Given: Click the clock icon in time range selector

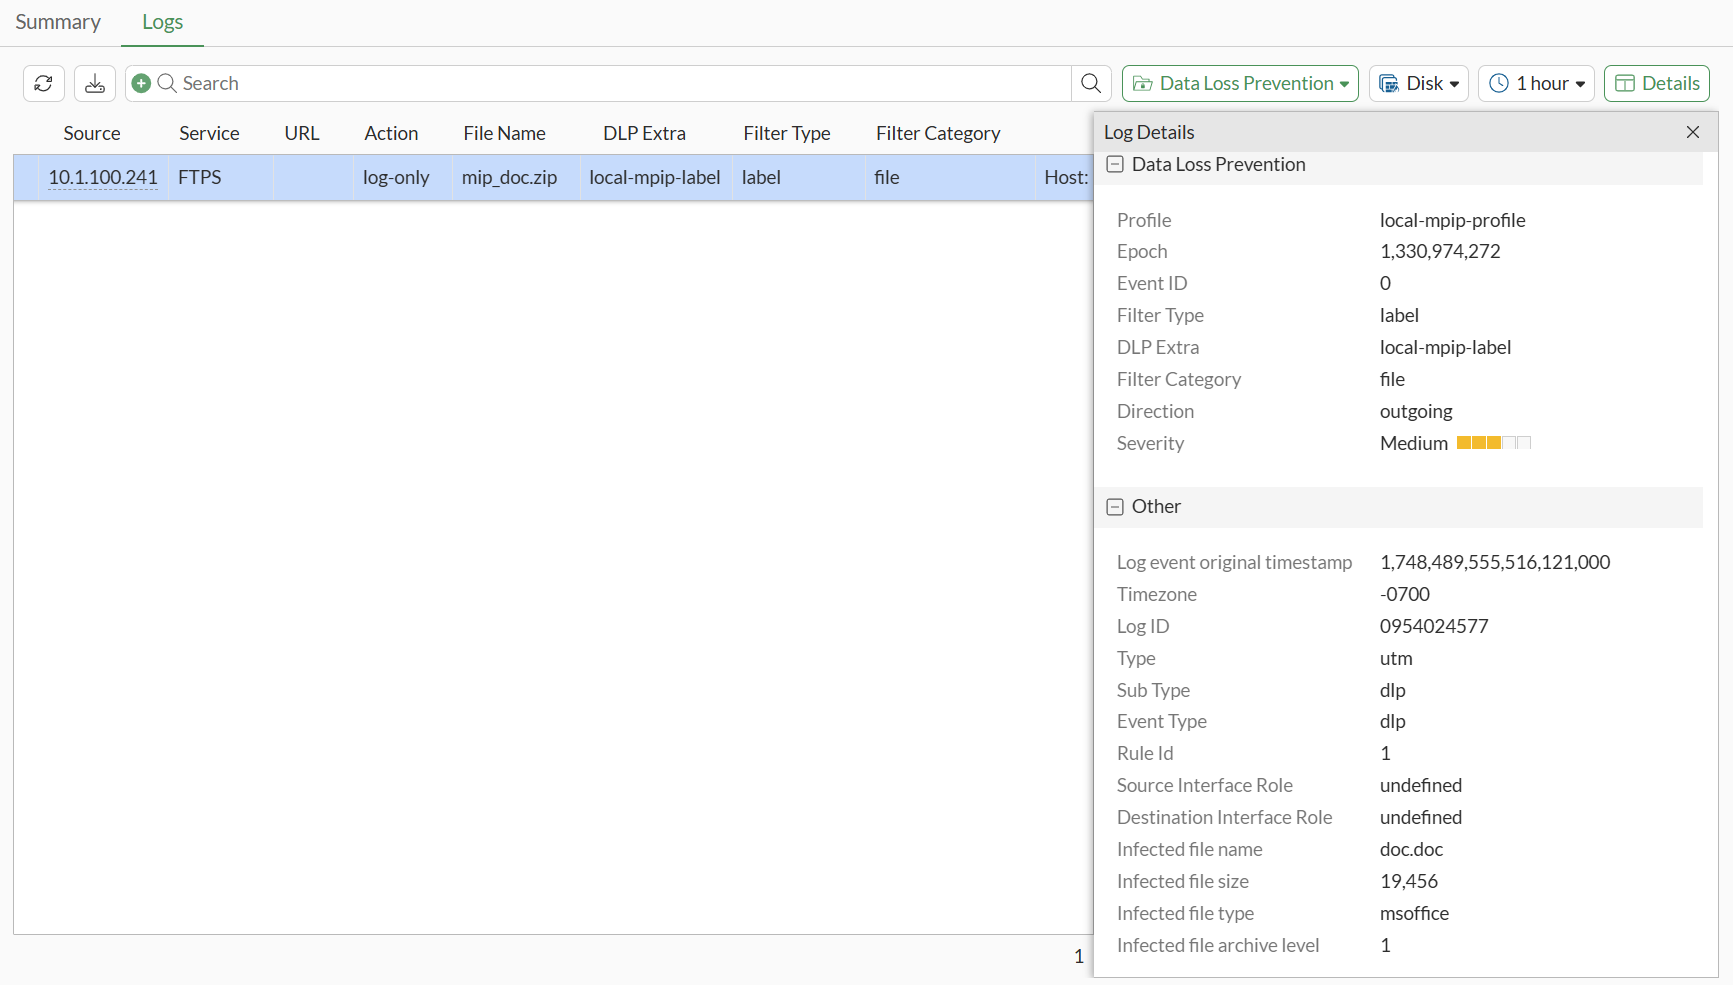Looking at the screenshot, I should 1498,84.
